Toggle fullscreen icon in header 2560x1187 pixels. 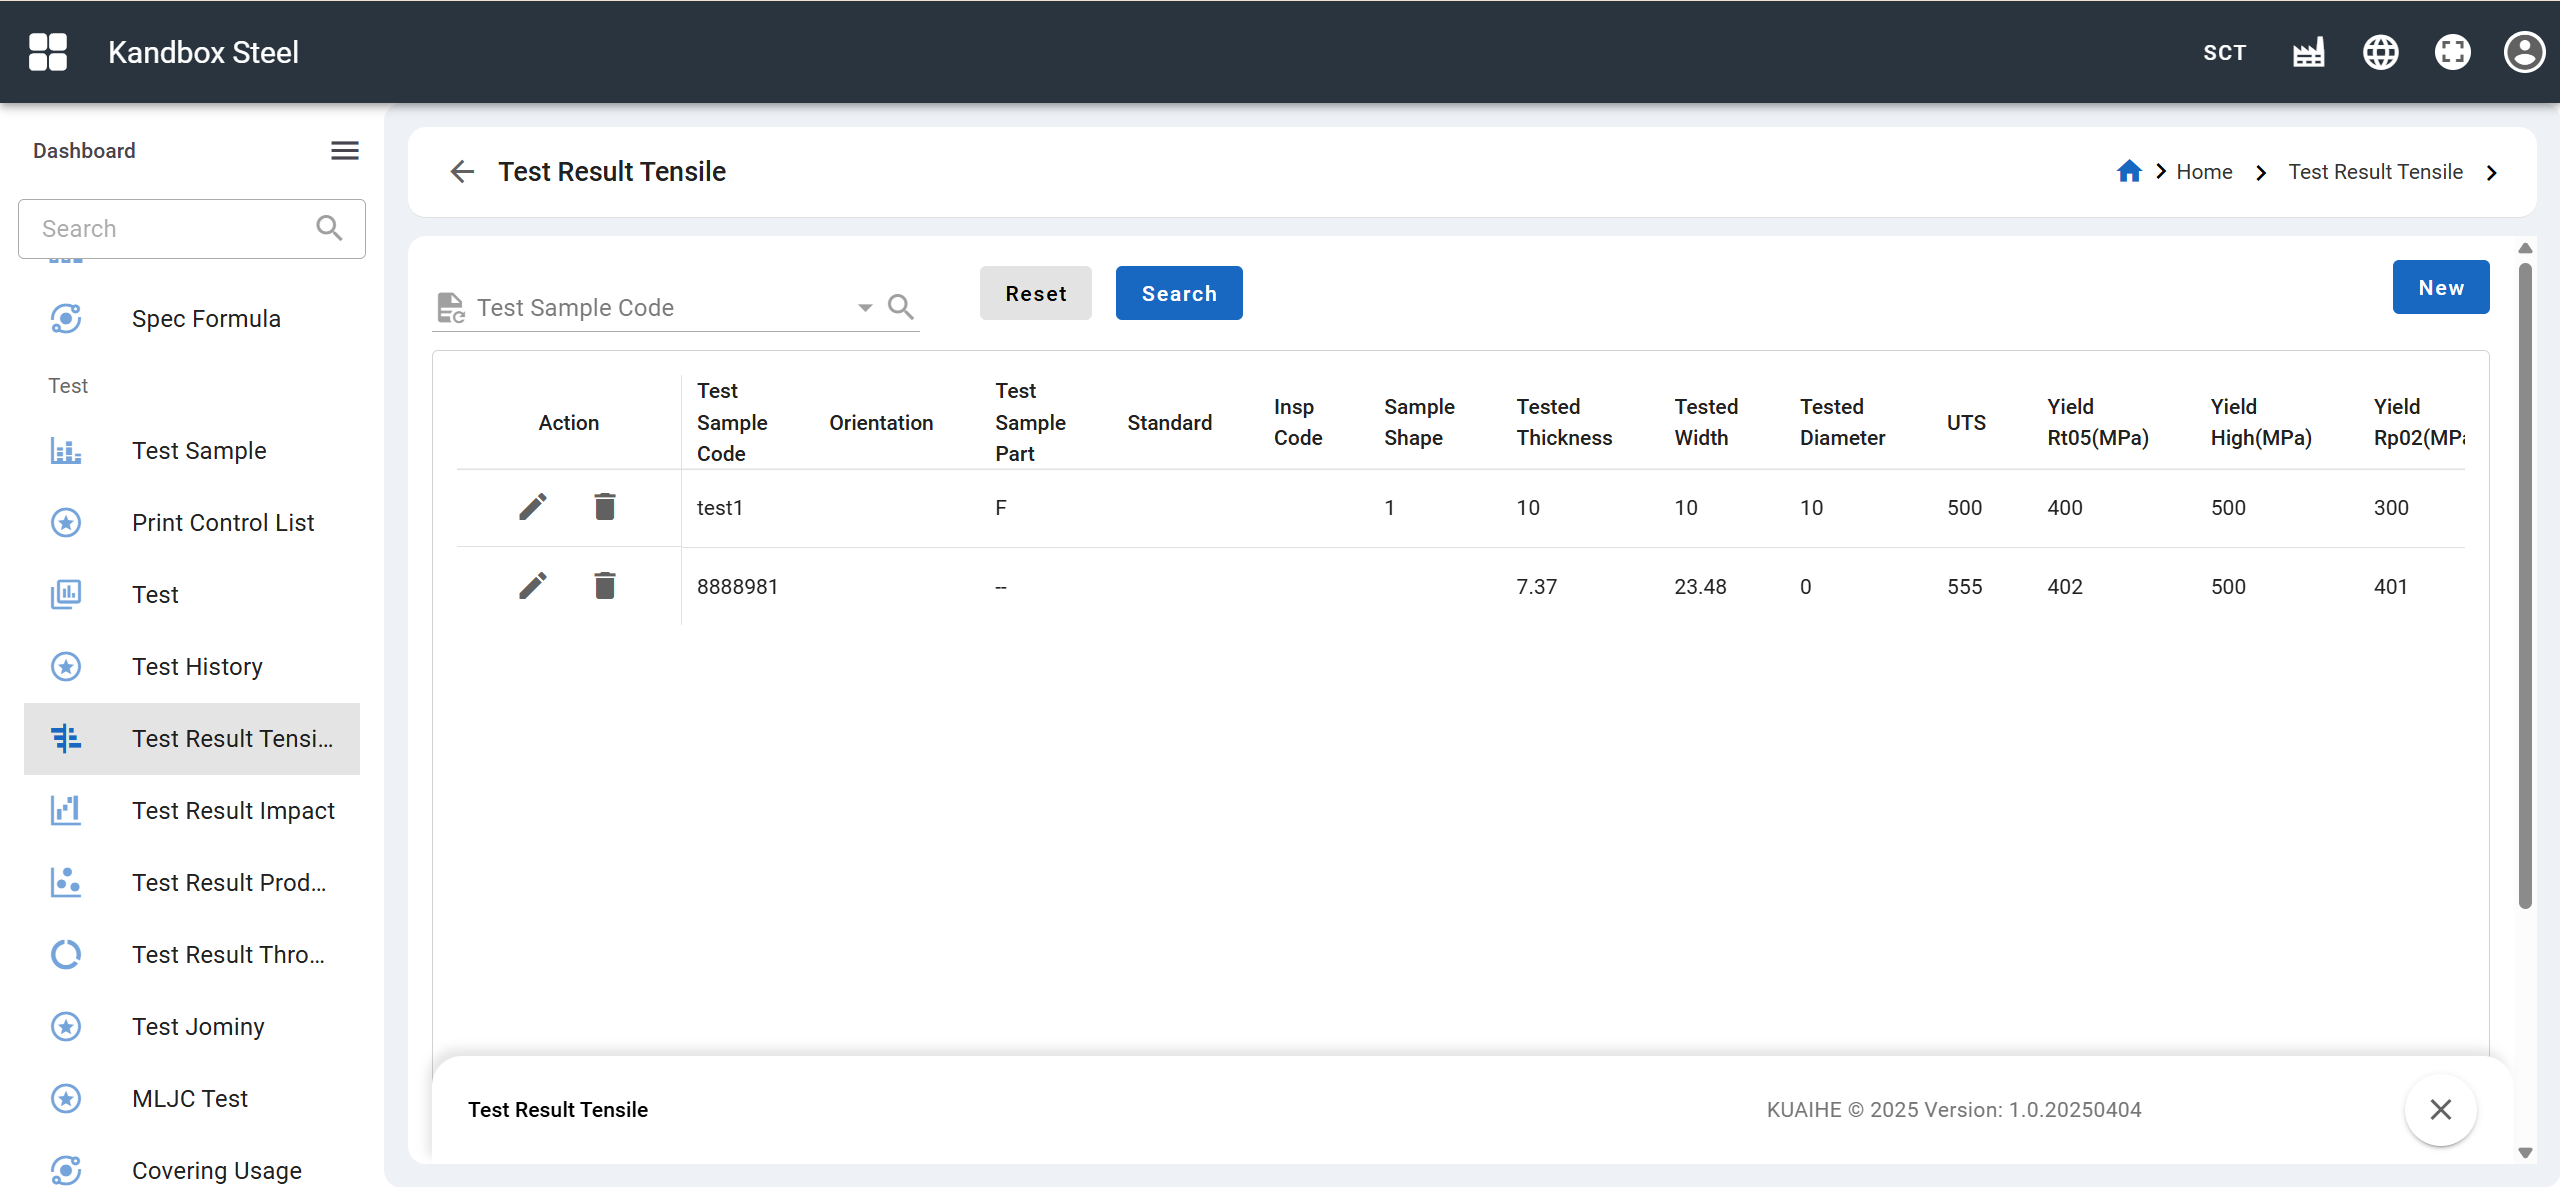coord(2452,52)
